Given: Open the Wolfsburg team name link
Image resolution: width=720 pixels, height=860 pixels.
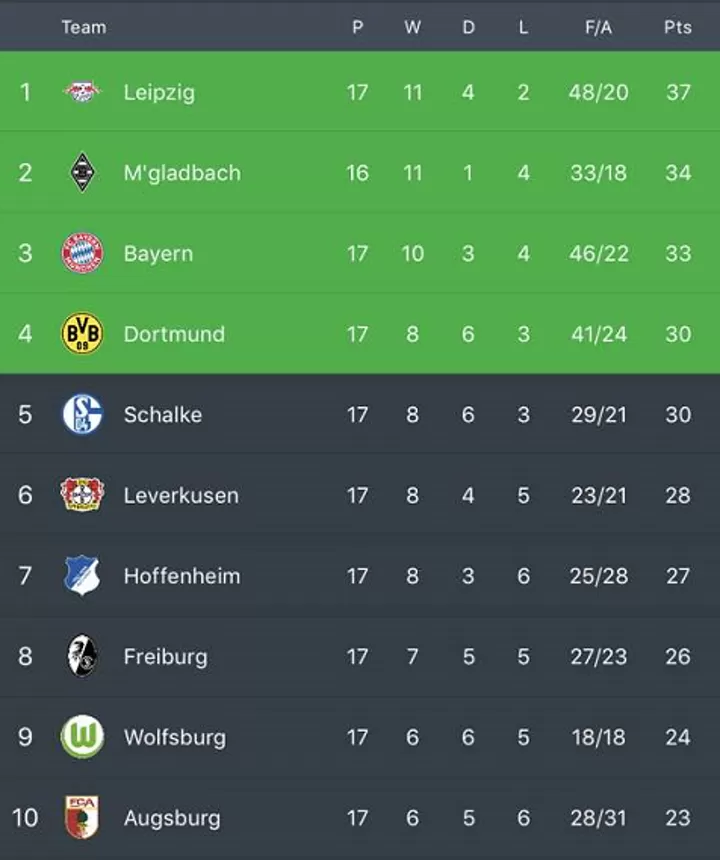Looking at the screenshot, I should [175, 737].
